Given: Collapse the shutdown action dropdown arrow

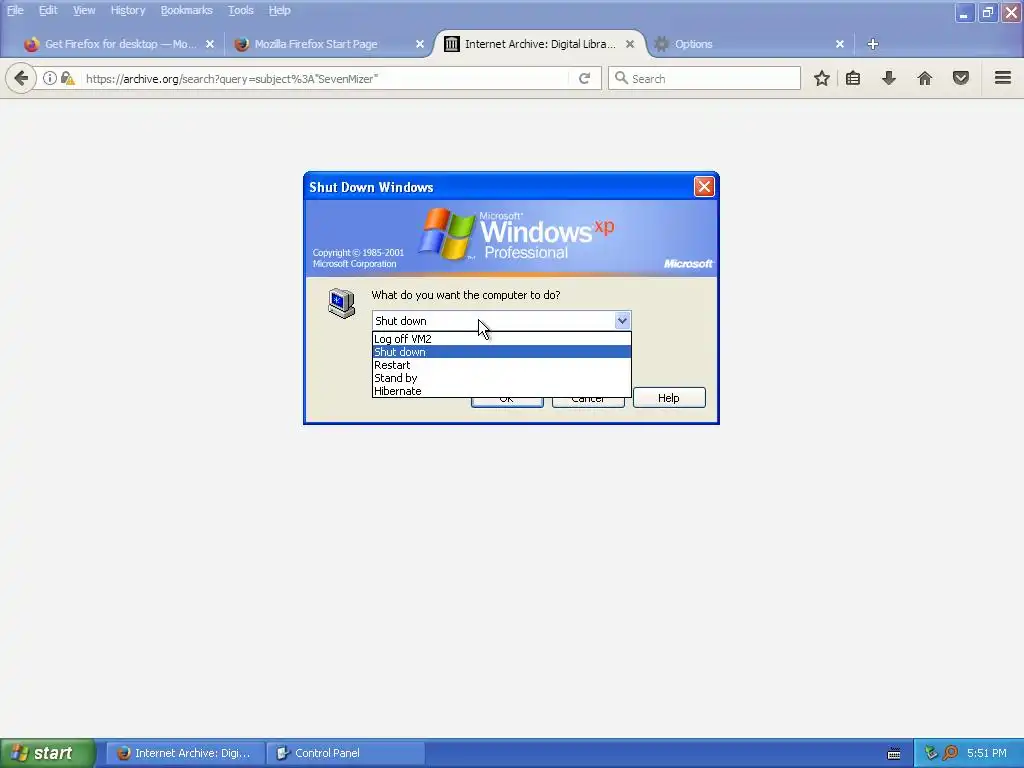Looking at the screenshot, I should point(622,321).
